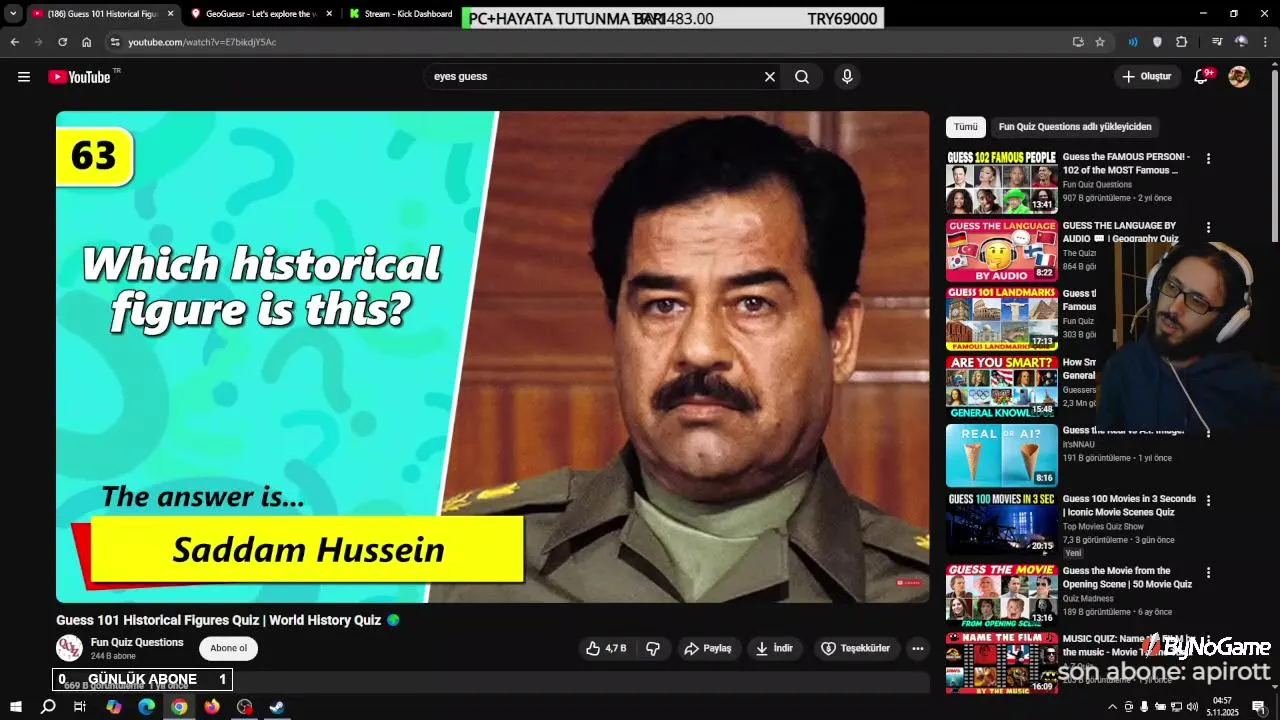1280x720 pixels.
Task: Switch to the GeoGuessr browser tab
Action: (260, 14)
